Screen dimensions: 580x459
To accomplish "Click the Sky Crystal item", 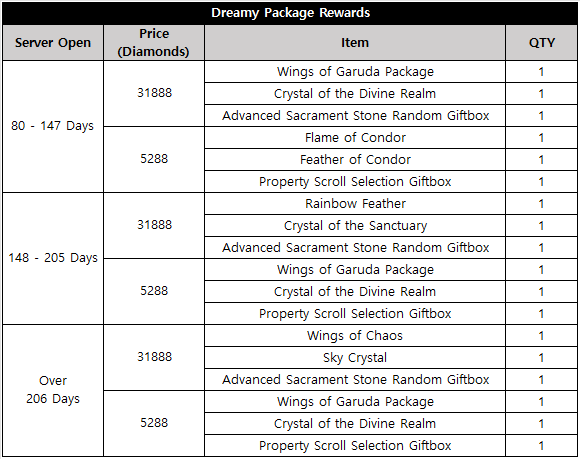I will 355,358.
